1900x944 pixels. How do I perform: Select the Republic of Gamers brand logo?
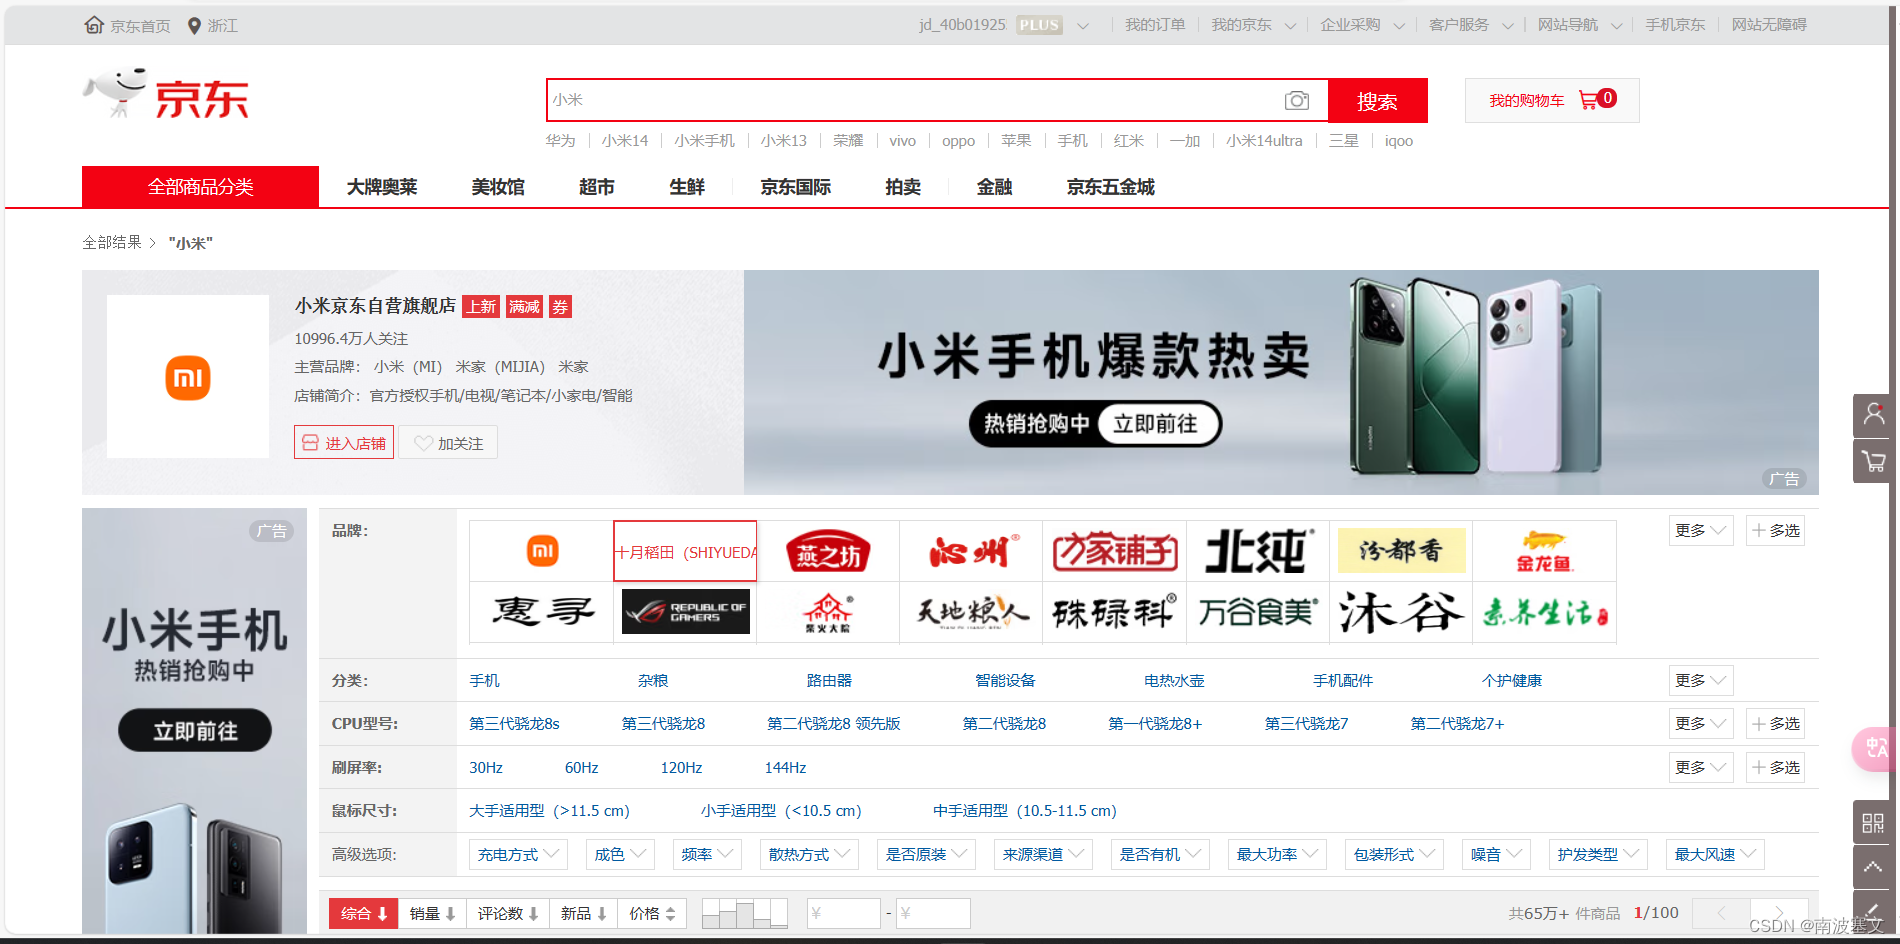pyautogui.click(x=685, y=612)
